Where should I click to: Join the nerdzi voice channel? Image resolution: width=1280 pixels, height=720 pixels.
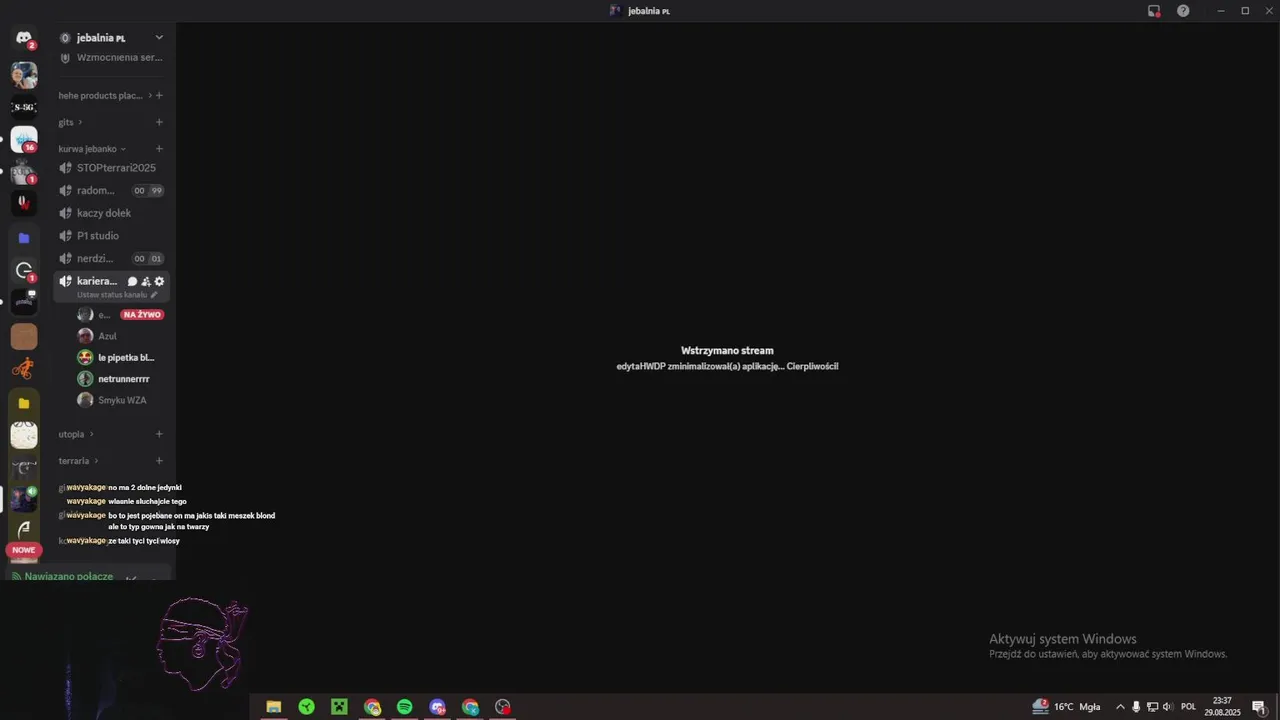[x=111, y=258]
